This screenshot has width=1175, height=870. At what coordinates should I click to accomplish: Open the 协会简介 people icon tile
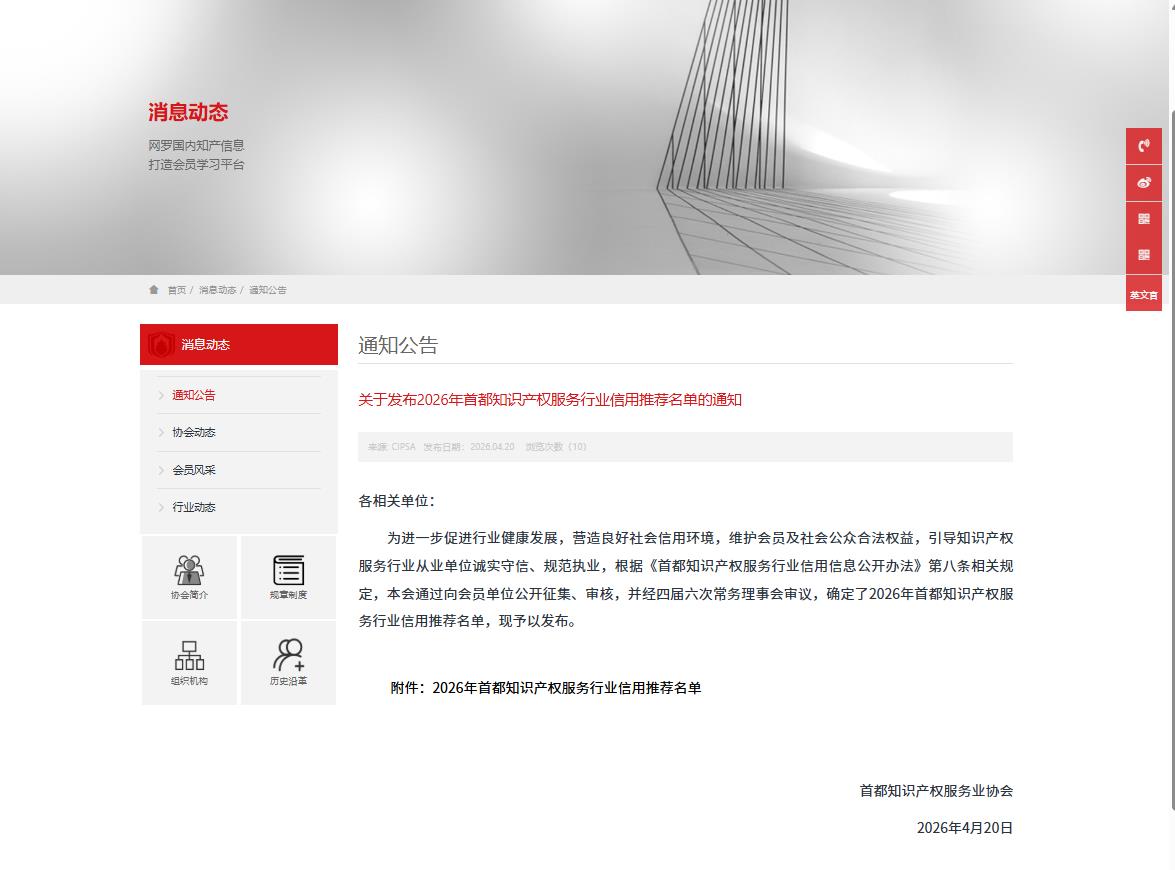coord(189,577)
